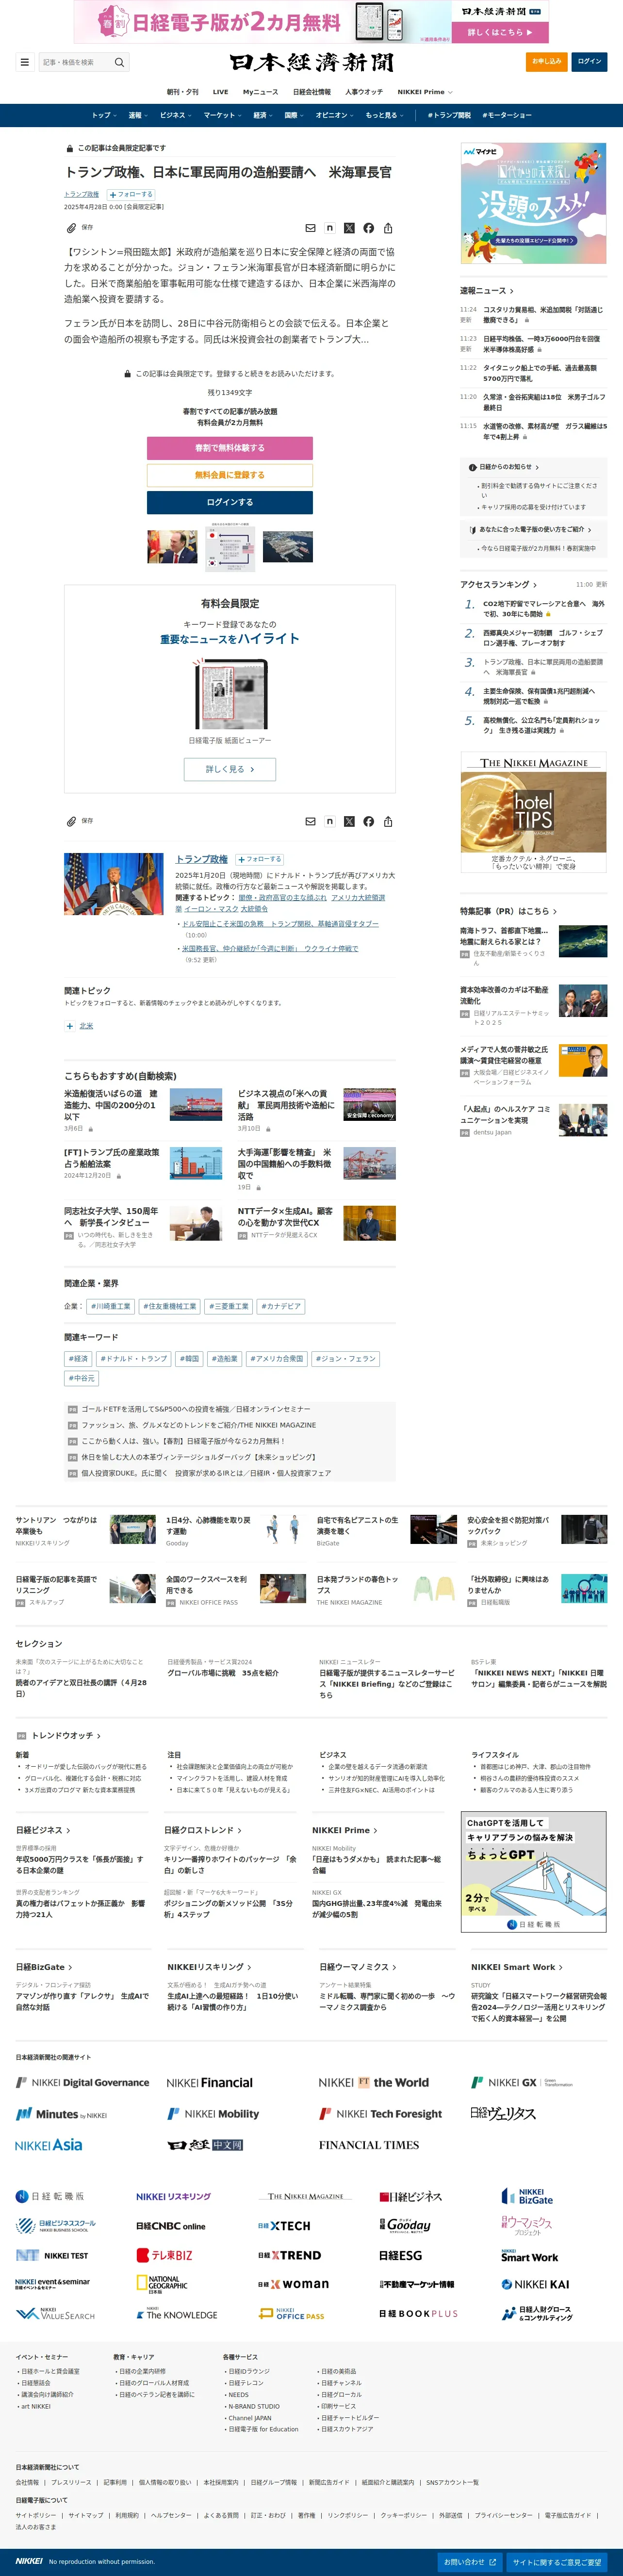Expand the マーケット navigation dropdown
The width and height of the screenshot is (623, 2576).
click(223, 115)
